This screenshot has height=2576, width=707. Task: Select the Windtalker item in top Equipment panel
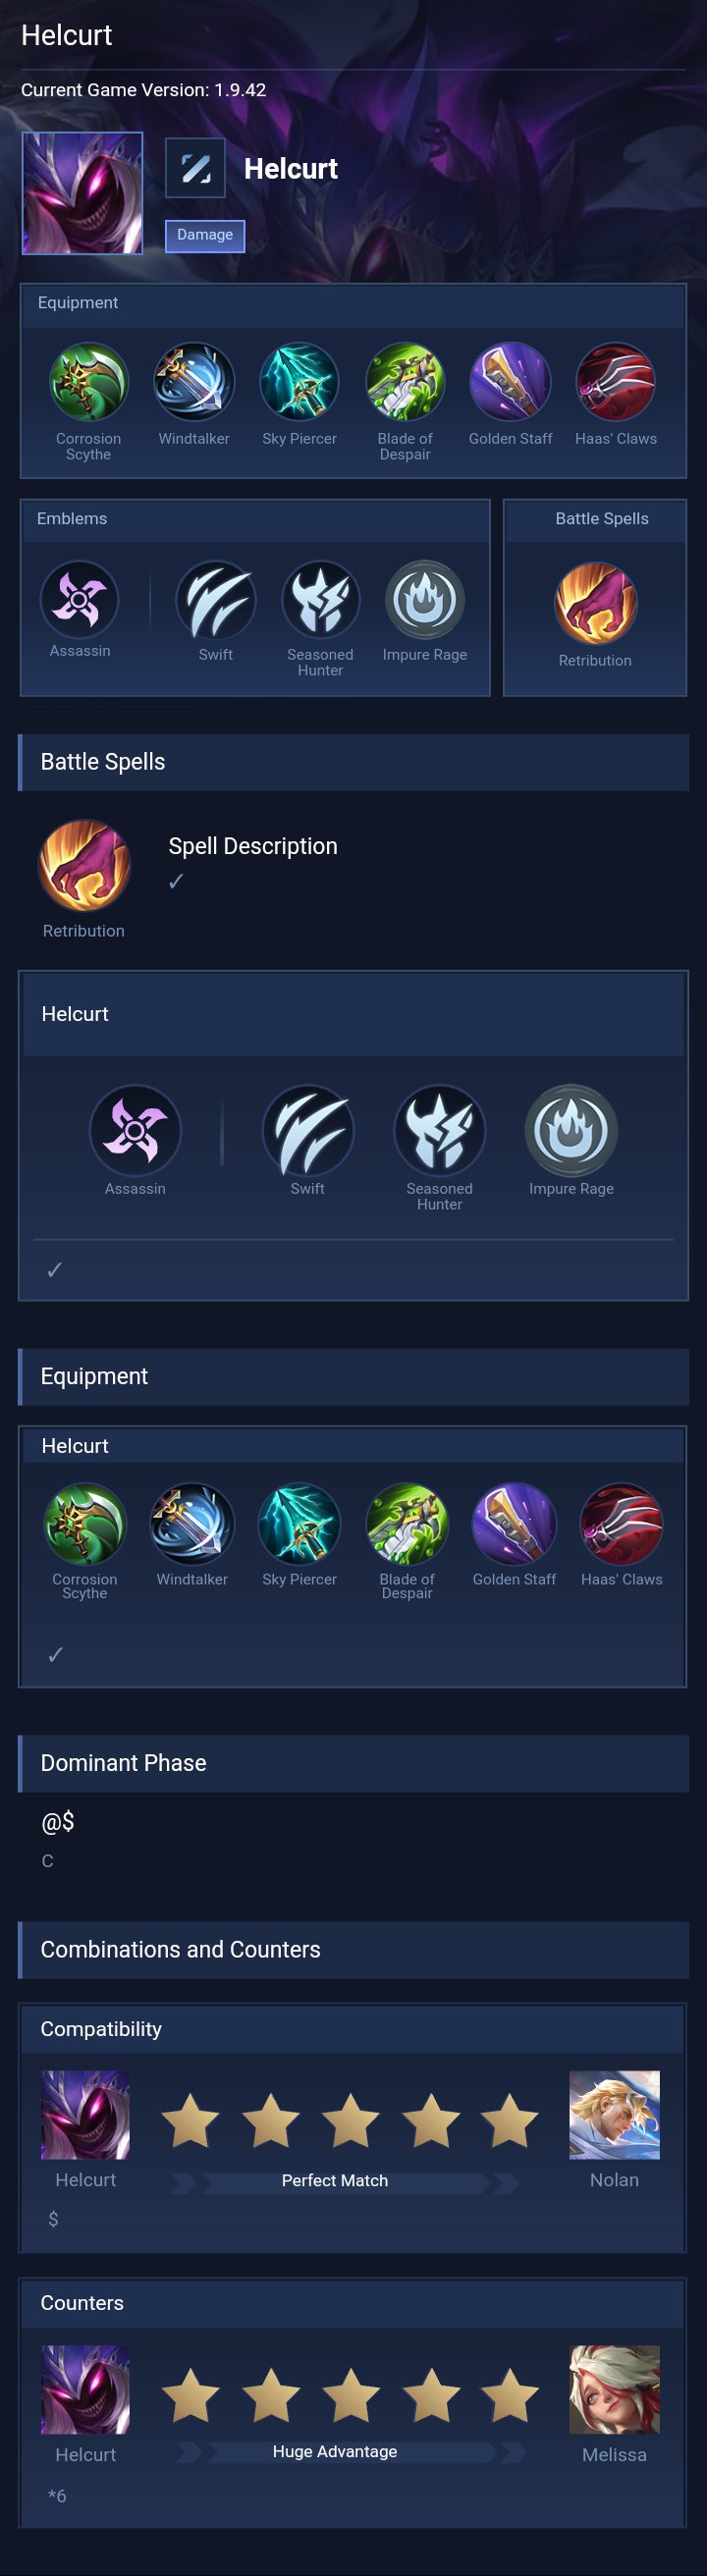click(x=194, y=381)
